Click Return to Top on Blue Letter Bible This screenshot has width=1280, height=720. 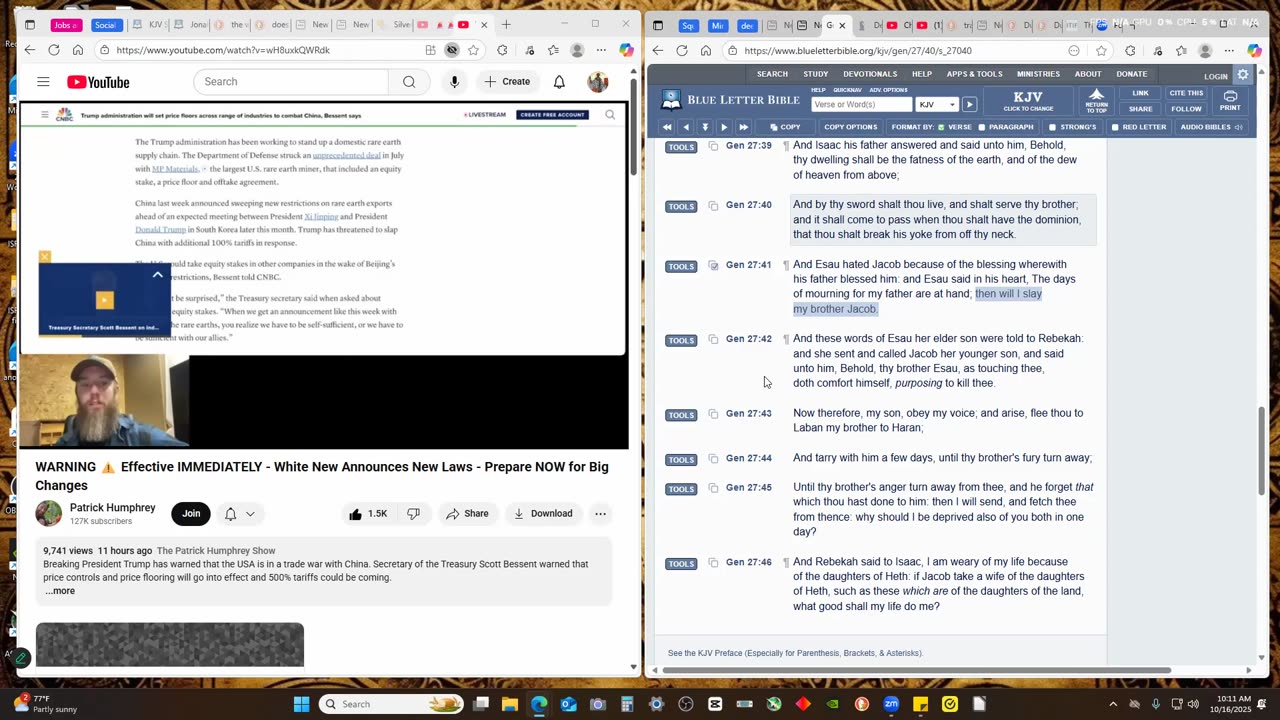(x=1096, y=100)
